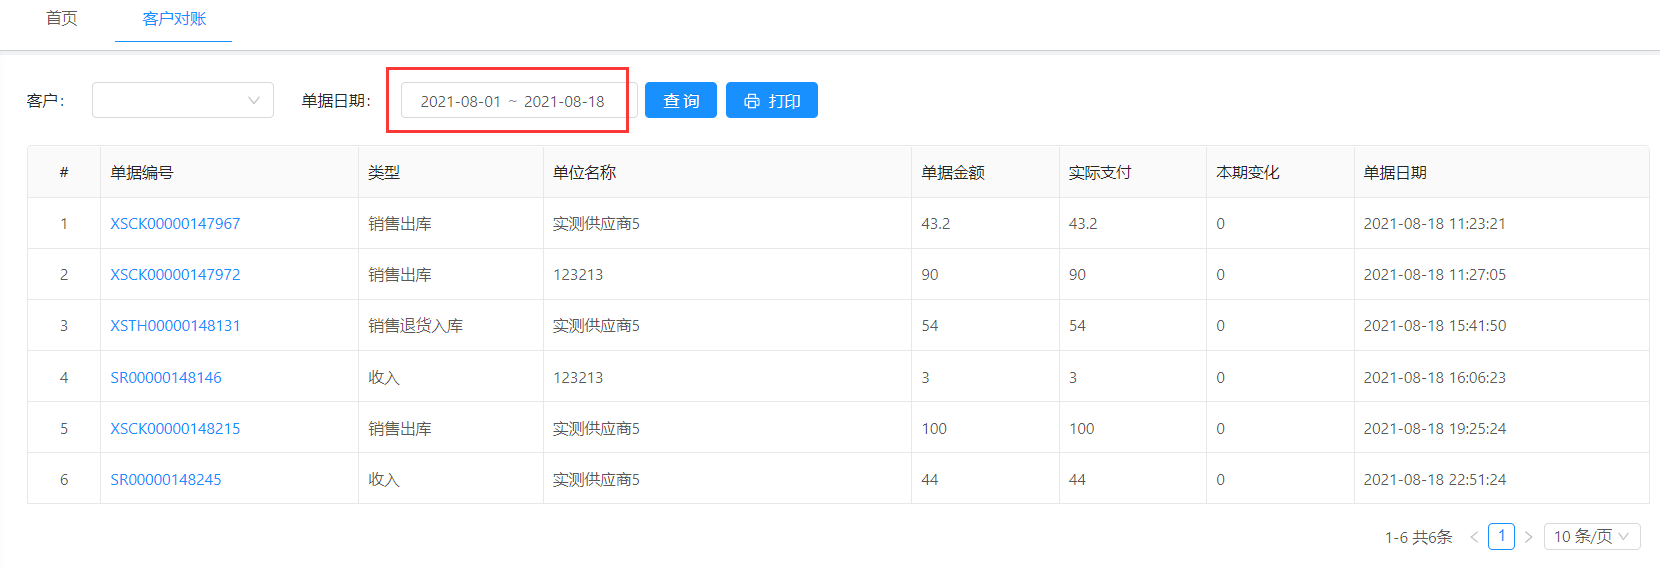Screen dimensions: 1660x568
Task: Open document link XSCK00000148215
Action: coord(175,428)
